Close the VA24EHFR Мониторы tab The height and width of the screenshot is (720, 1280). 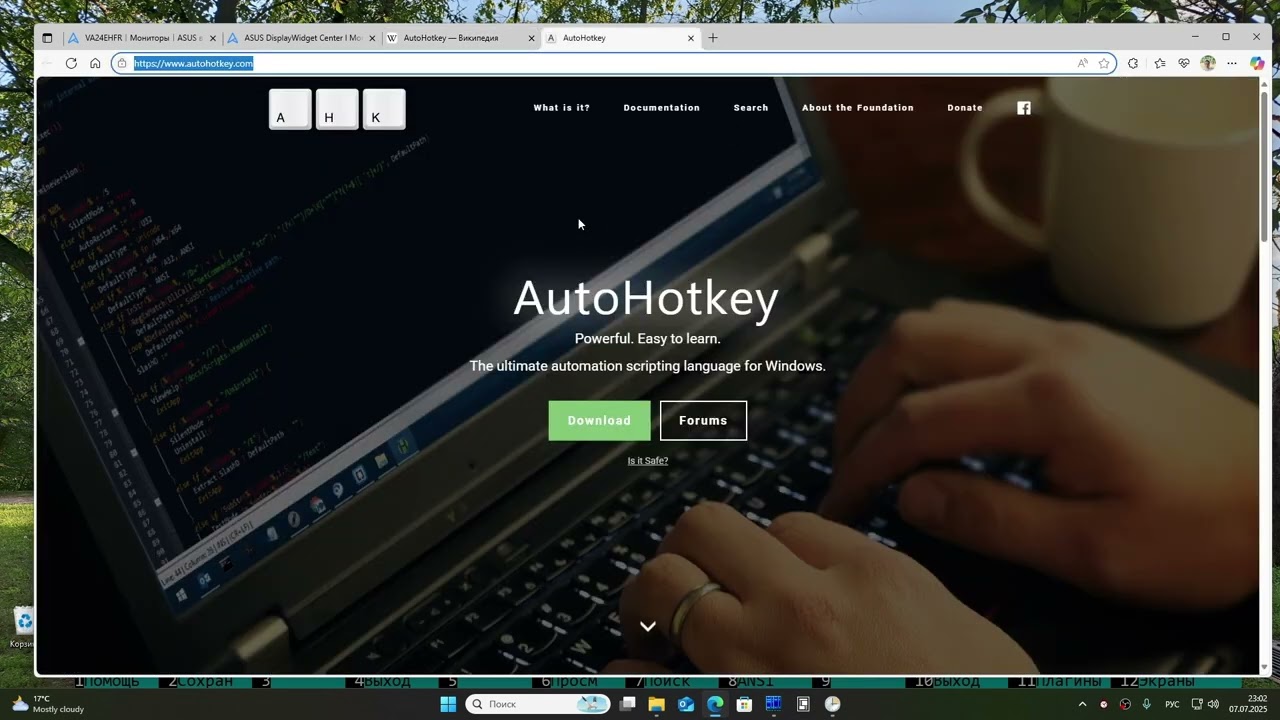213,38
